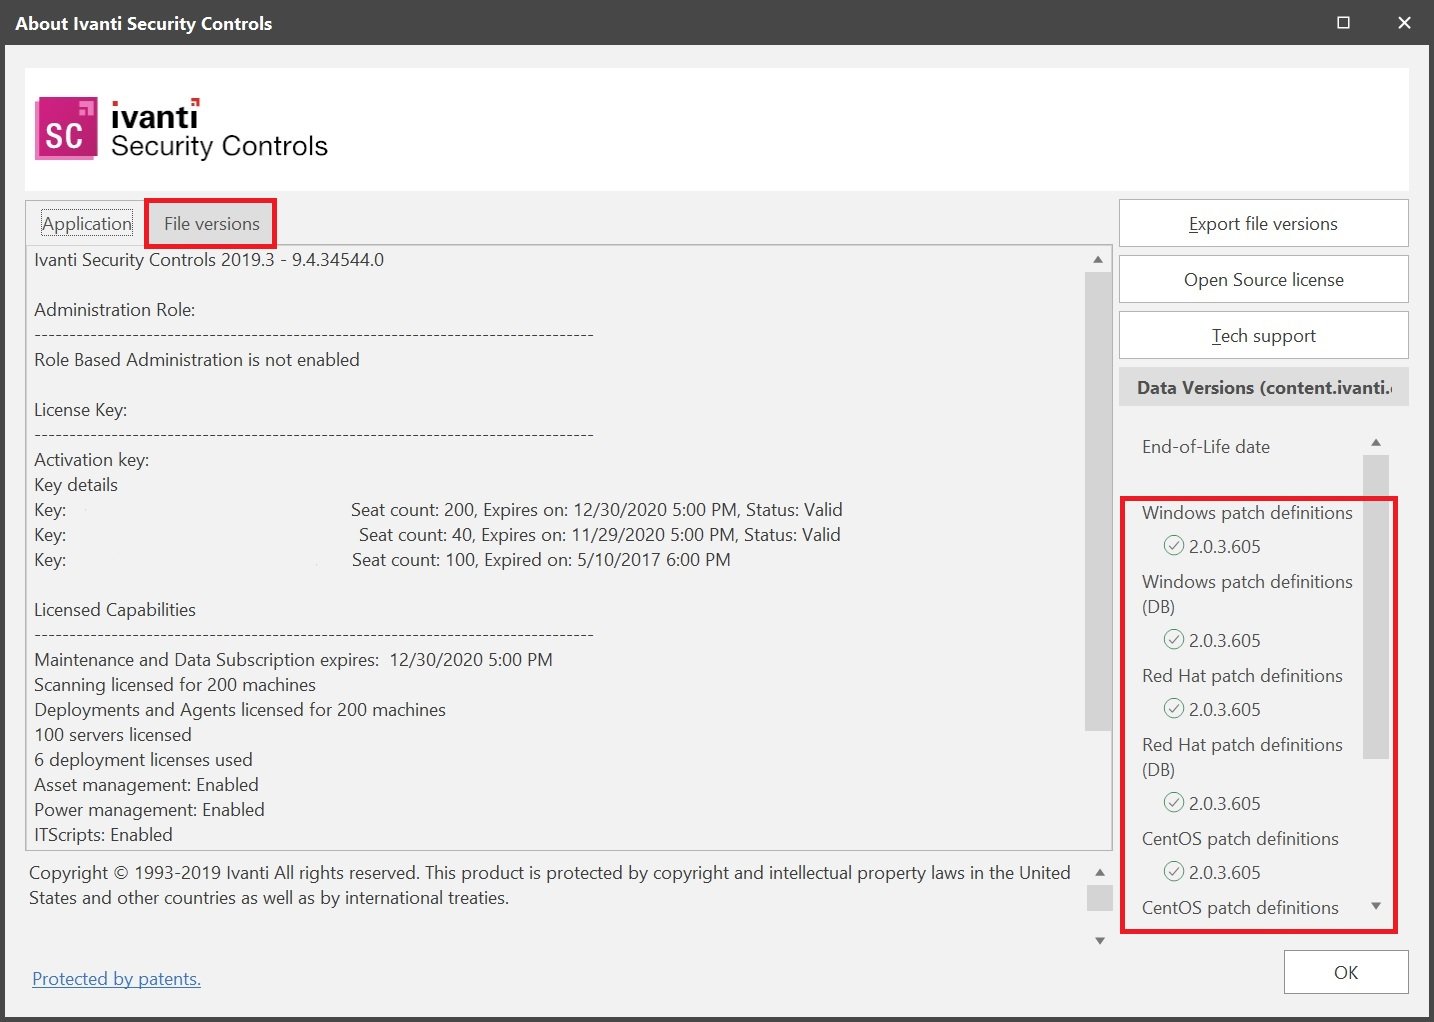Click the Export file versions button
The image size is (1434, 1022).
[x=1262, y=223]
